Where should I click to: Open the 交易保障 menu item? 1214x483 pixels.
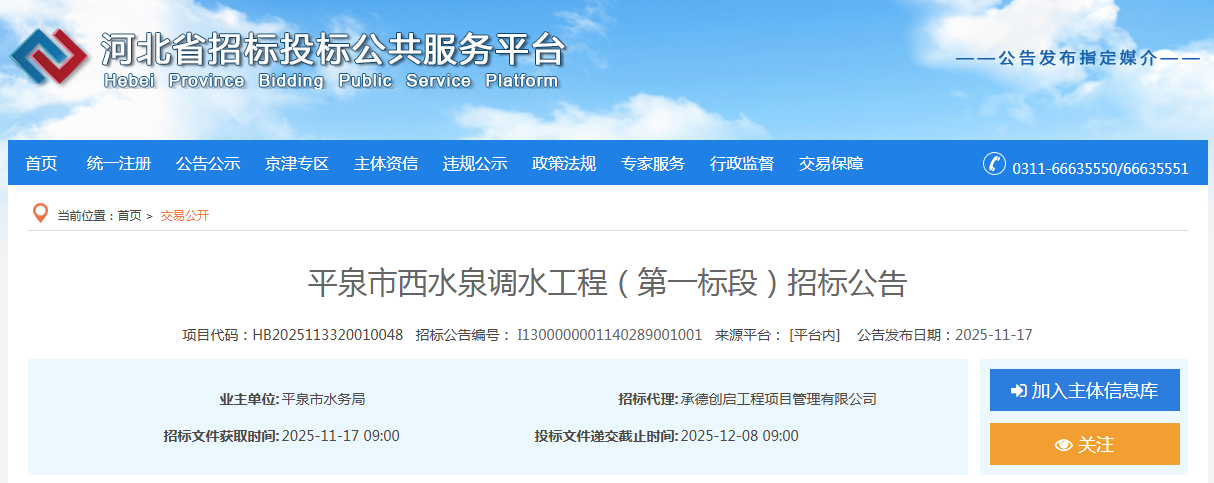tap(831, 164)
